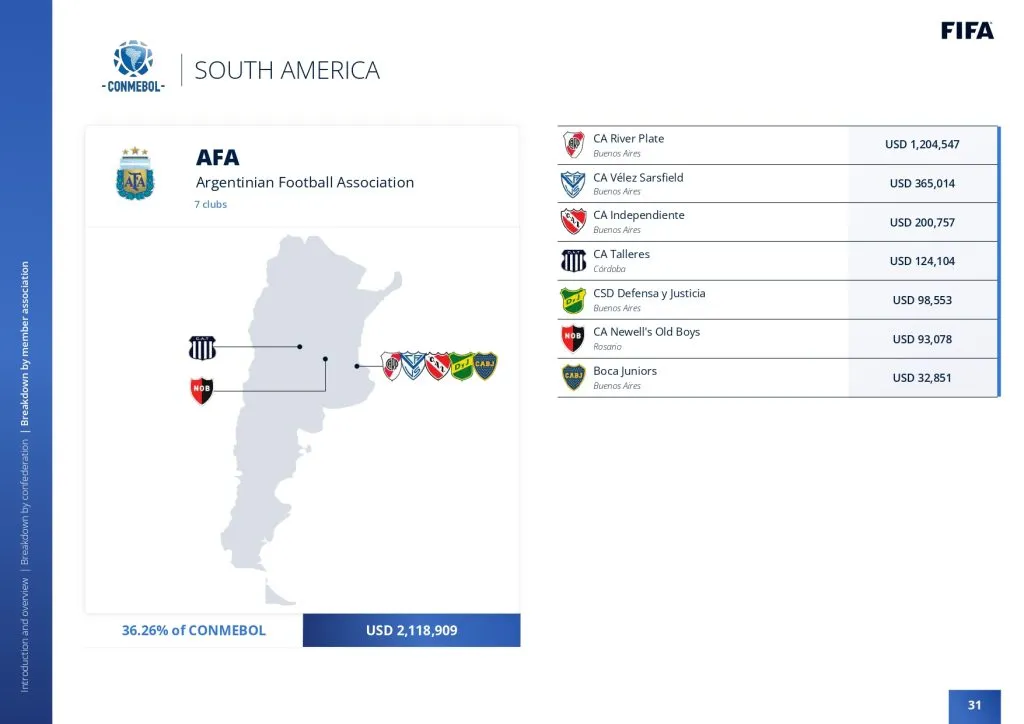Click the AFA crest emblem
This screenshot has height=724, width=1024.
tap(133, 174)
